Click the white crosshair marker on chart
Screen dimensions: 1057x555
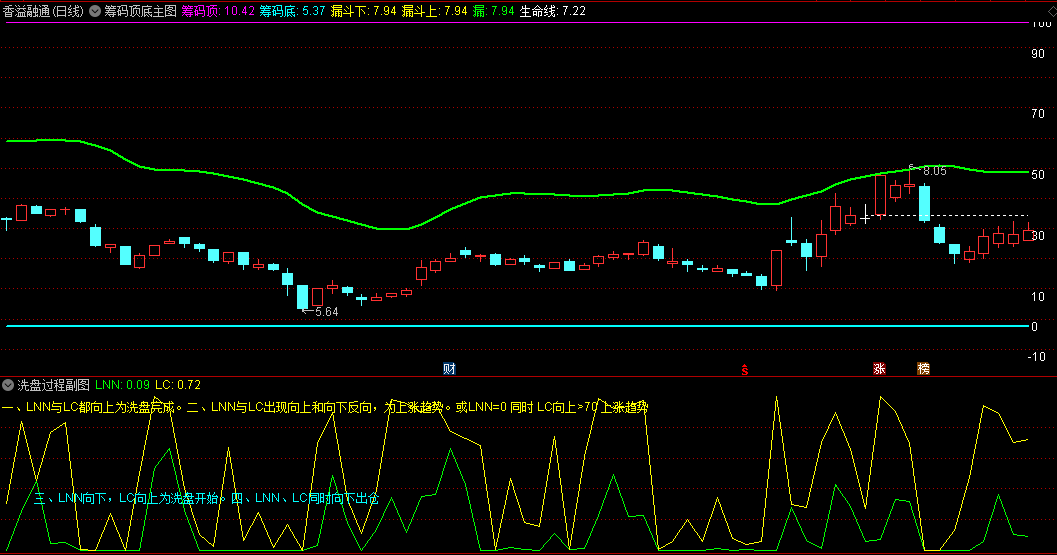865,216
